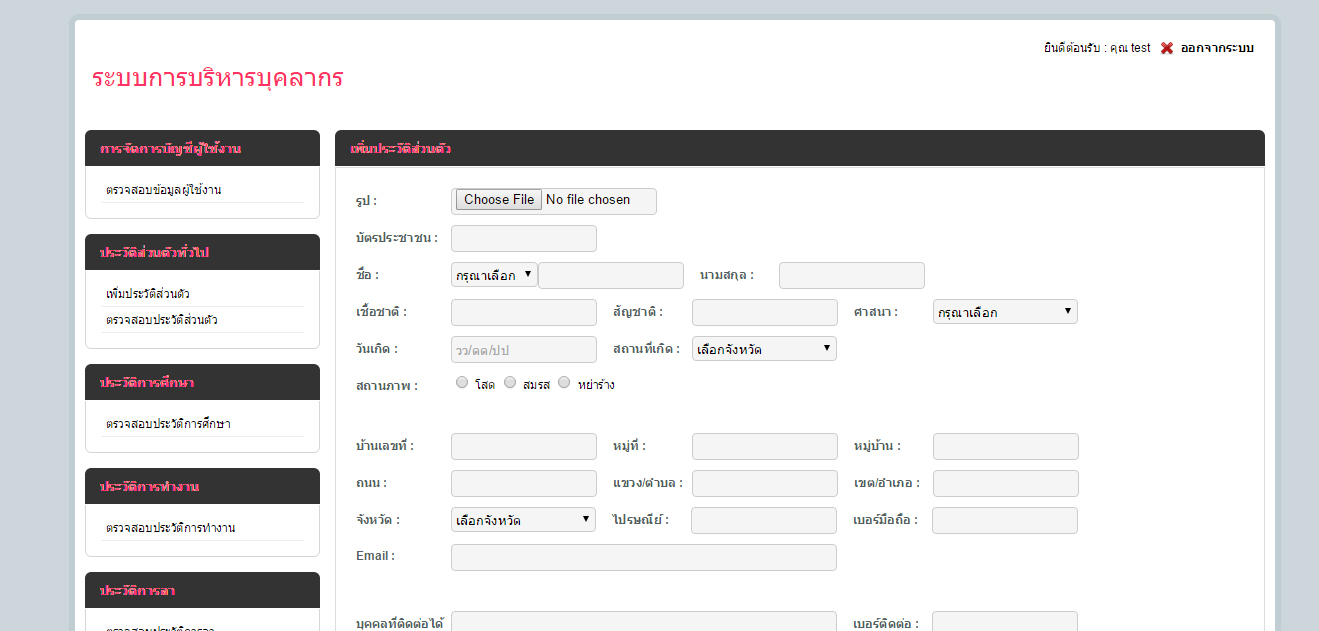
Task: Click the การจัดการบัญชีผู้ใช้งาน sidebar heading
Action: coord(202,148)
